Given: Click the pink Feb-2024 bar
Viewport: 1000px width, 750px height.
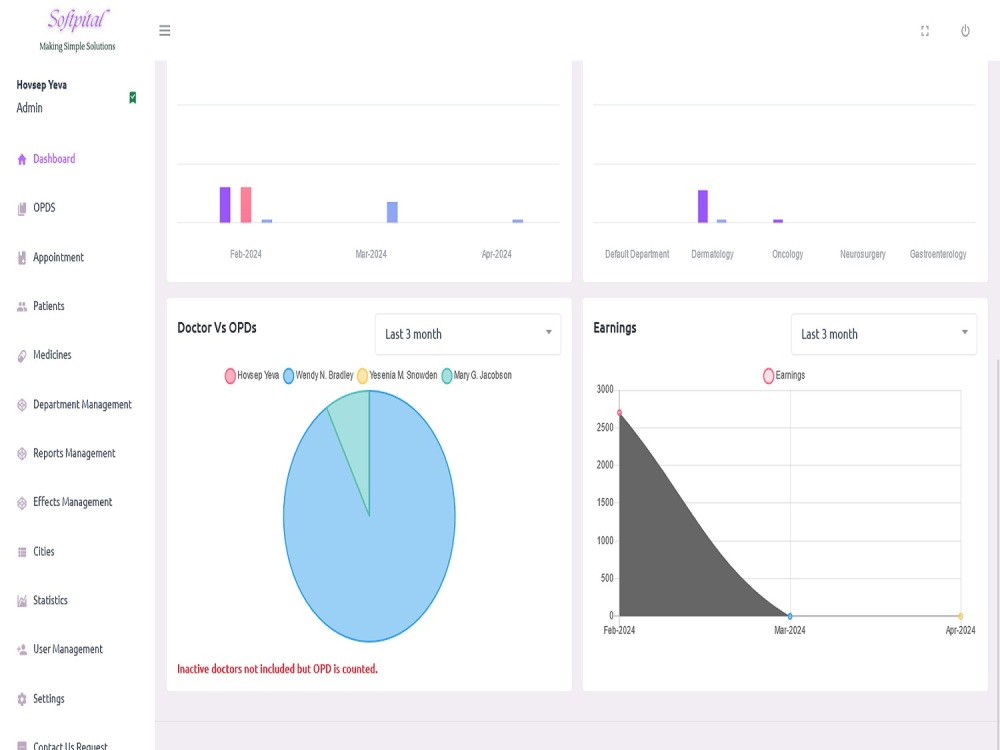Looking at the screenshot, I should (x=246, y=205).
